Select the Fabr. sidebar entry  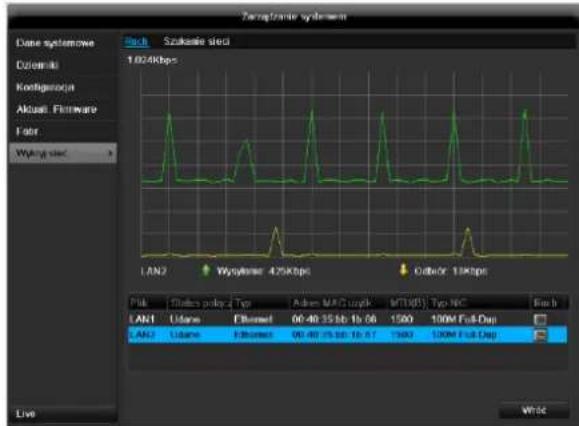[27, 131]
